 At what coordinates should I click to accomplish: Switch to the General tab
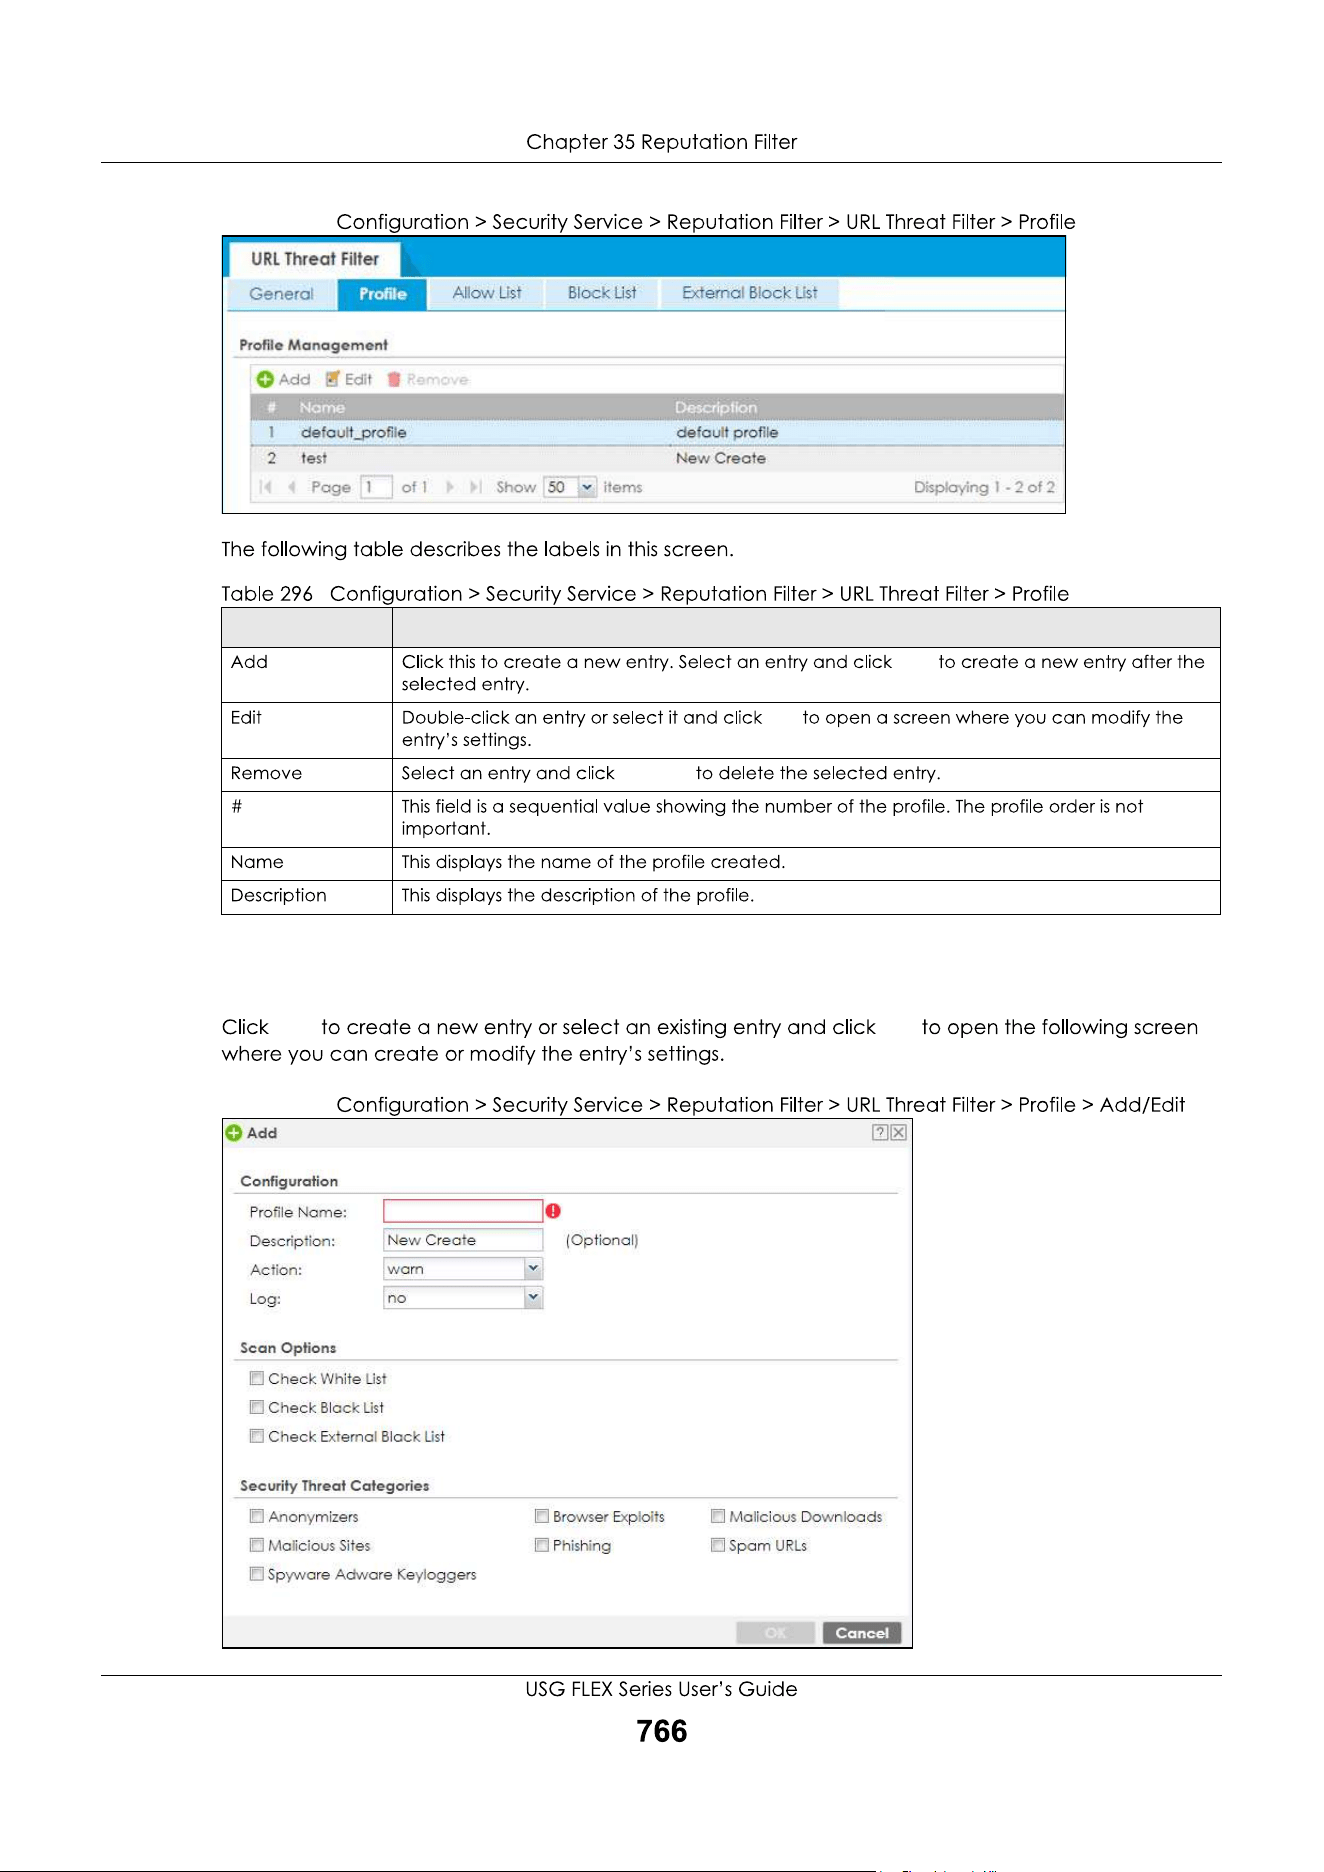click(281, 294)
